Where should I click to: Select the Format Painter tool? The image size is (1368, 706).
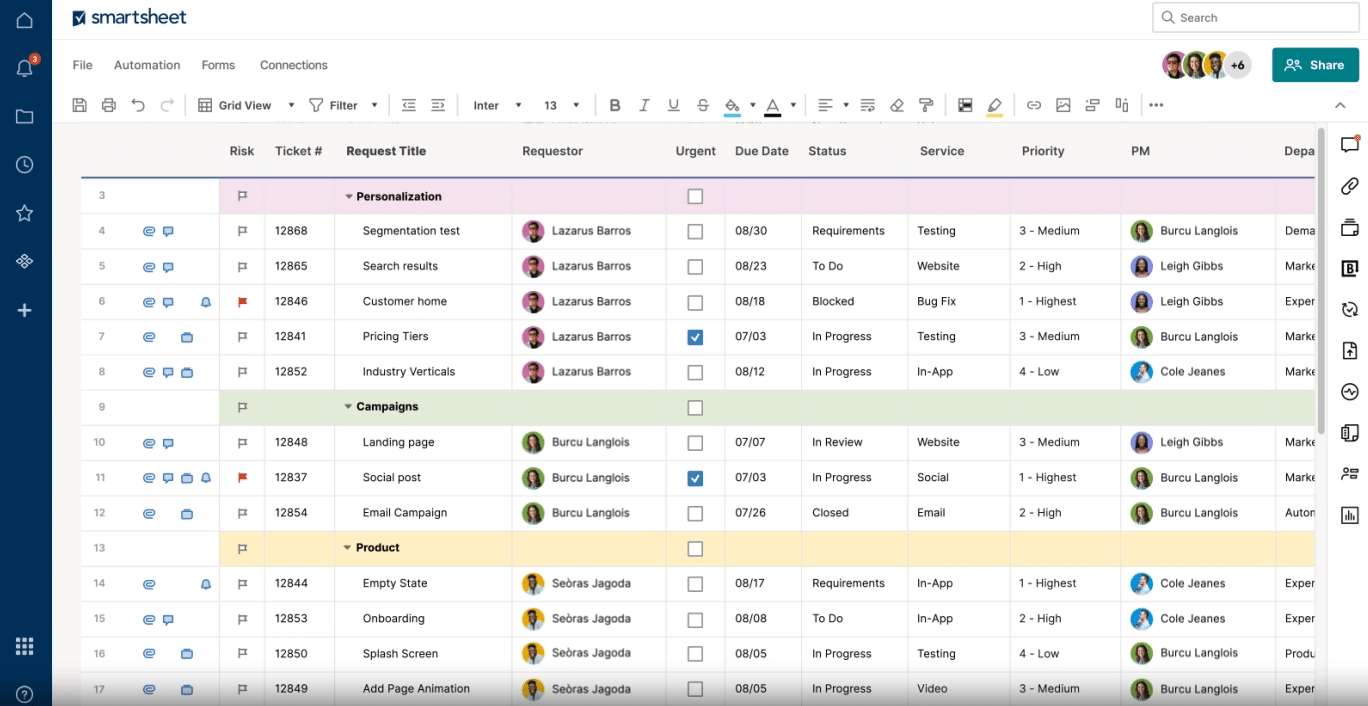(926, 105)
